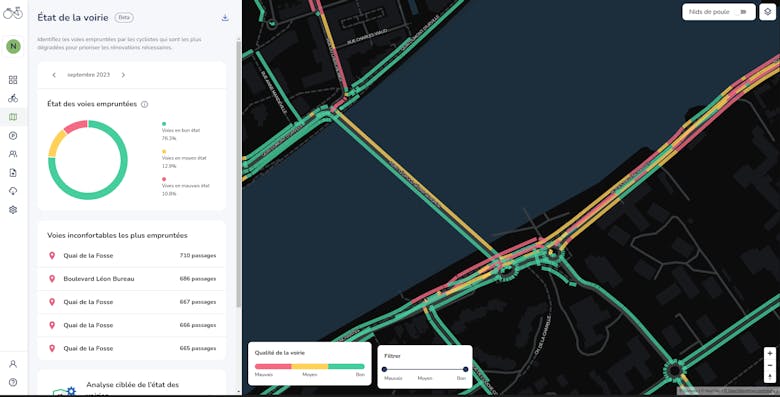Viewport: 780px width, 397px height.
Task: Select Quai de la Fosse 667 passages
Action: click(132, 302)
